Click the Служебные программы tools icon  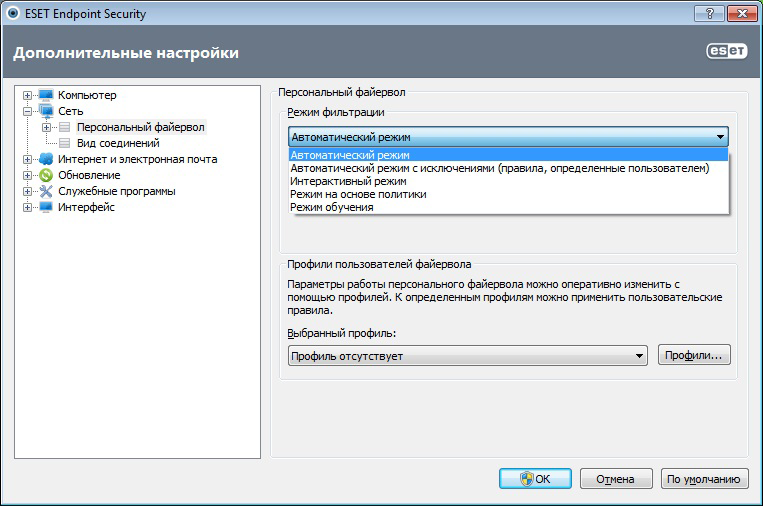(46, 191)
